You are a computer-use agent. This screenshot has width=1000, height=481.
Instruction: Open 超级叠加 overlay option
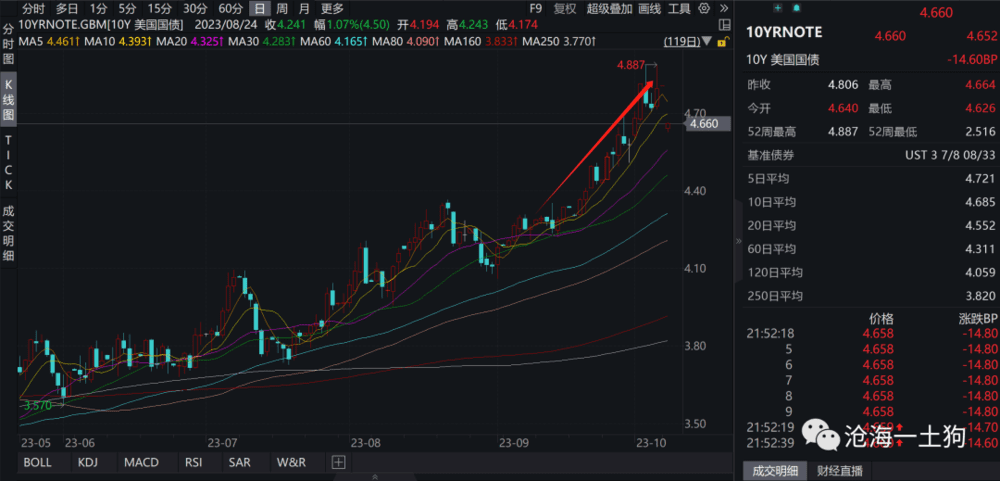(x=610, y=8)
